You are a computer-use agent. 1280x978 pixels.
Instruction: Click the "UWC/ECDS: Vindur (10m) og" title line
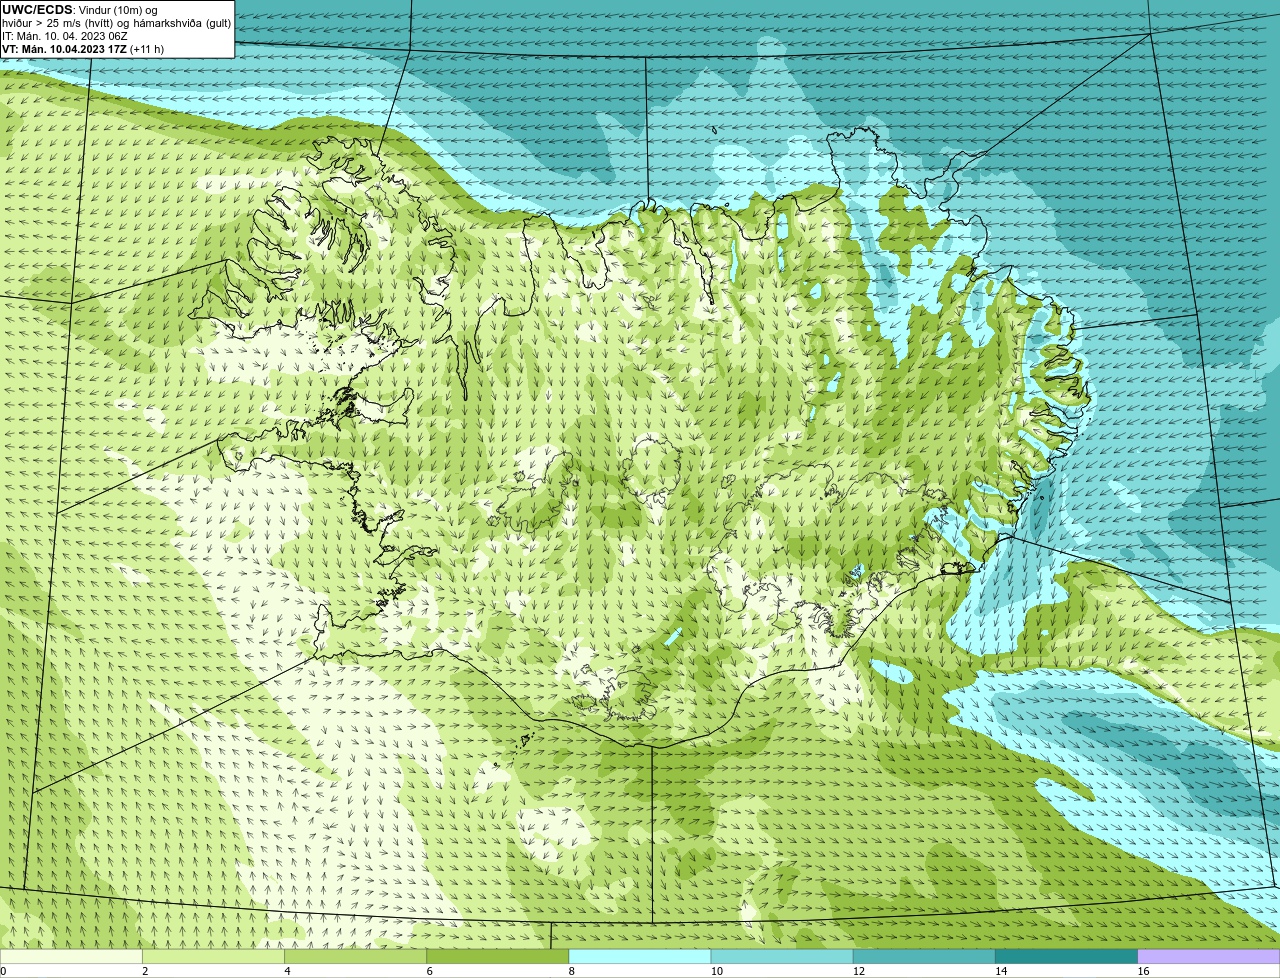80,10
